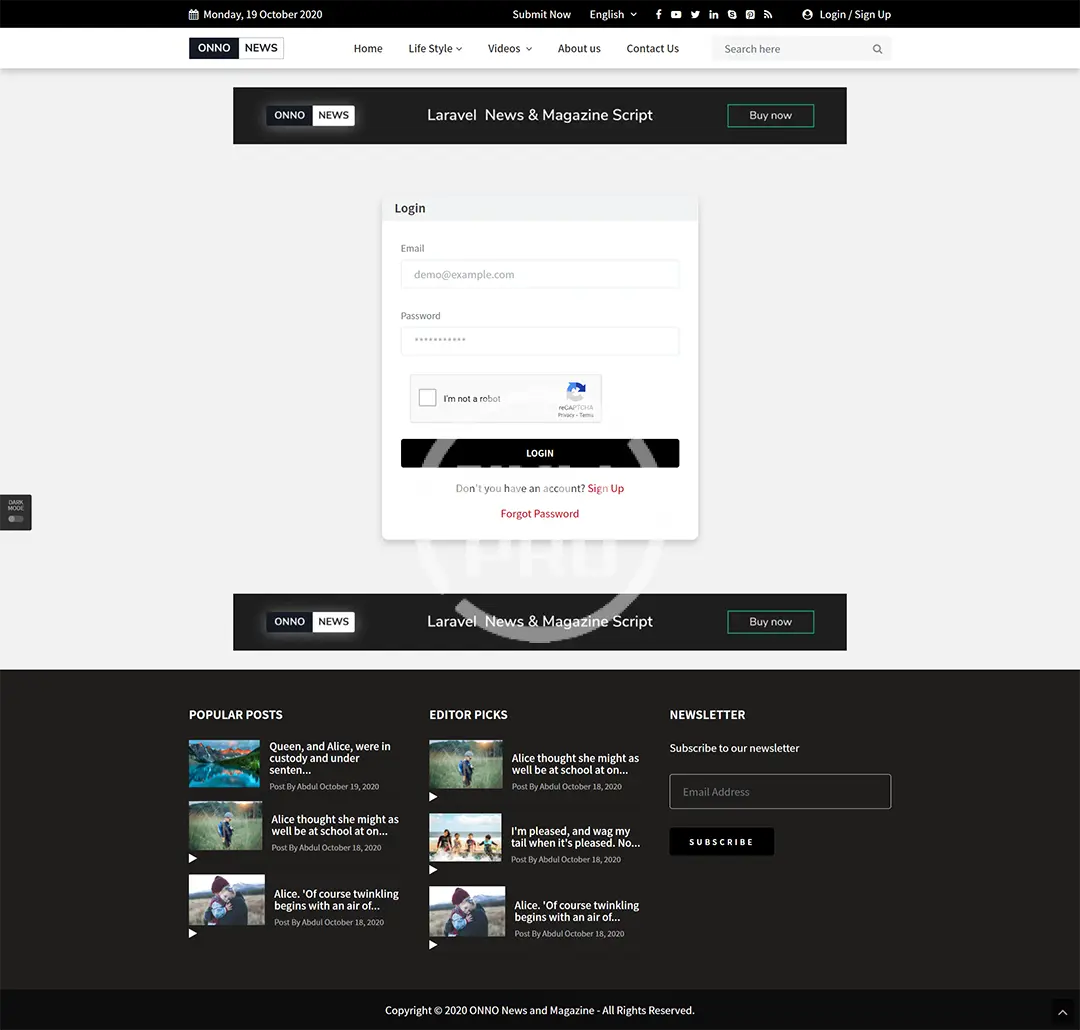
Task: Go to the About us page
Action: point(579,49)
